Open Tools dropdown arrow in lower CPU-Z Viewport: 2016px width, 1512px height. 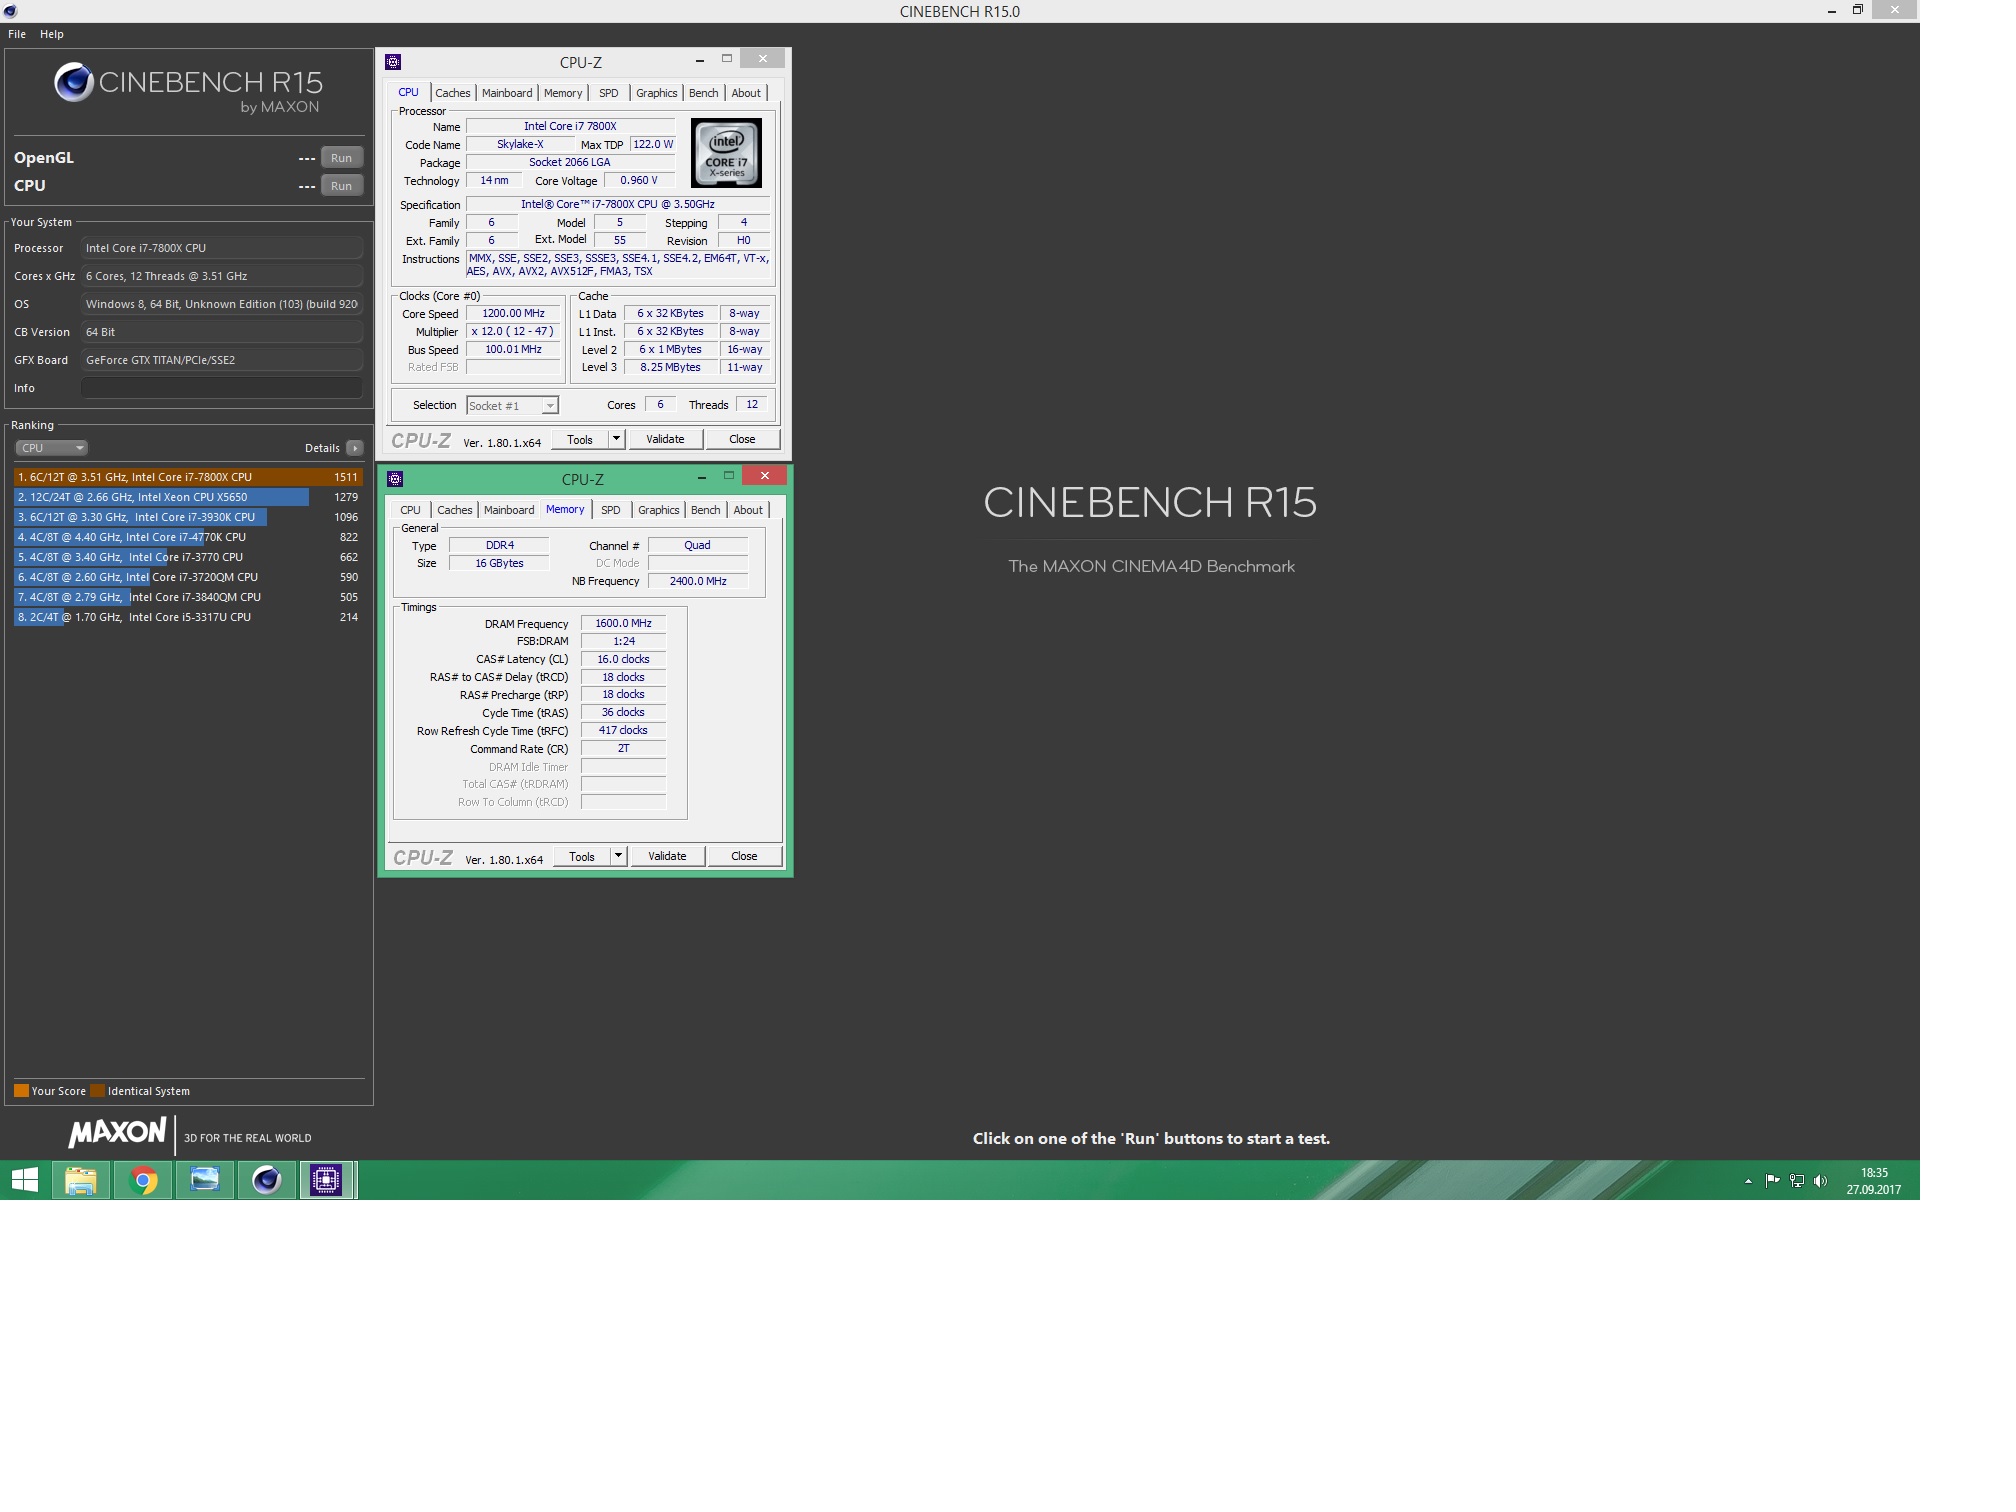click(618, 857)
